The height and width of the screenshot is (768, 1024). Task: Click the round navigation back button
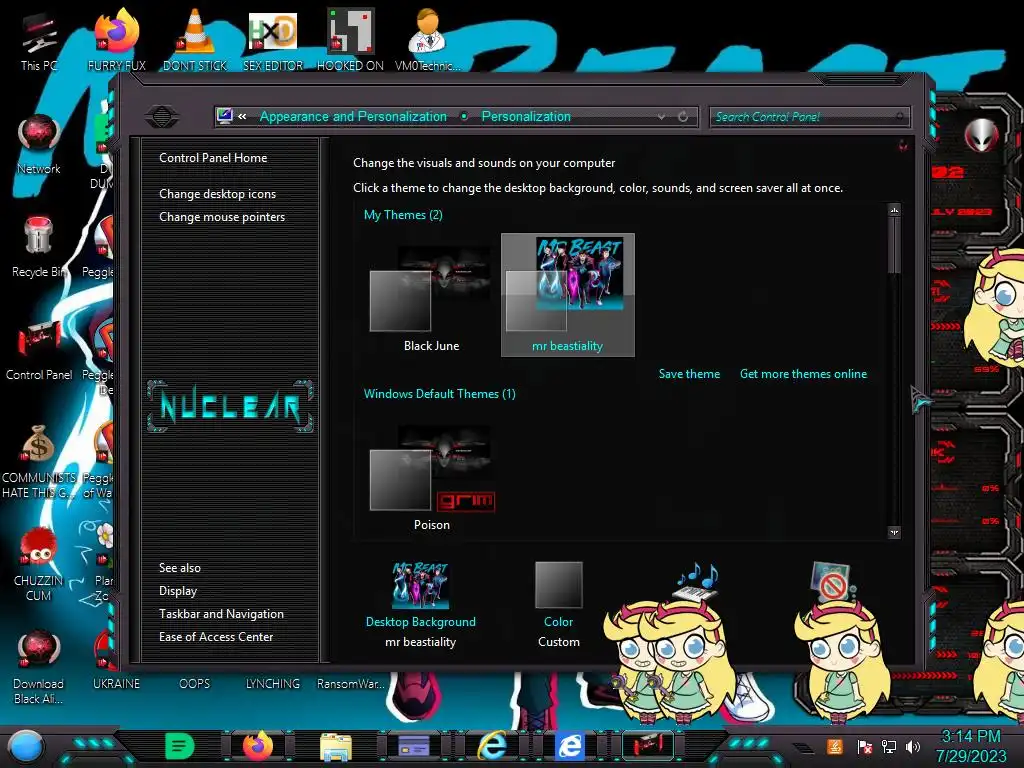pyautogui.click(x=162, y=117)
